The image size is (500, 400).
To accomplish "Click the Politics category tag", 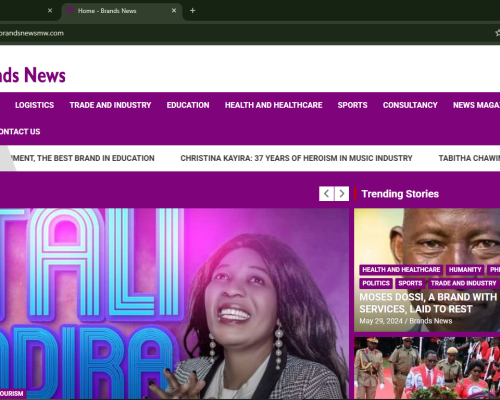I will 376,283.
